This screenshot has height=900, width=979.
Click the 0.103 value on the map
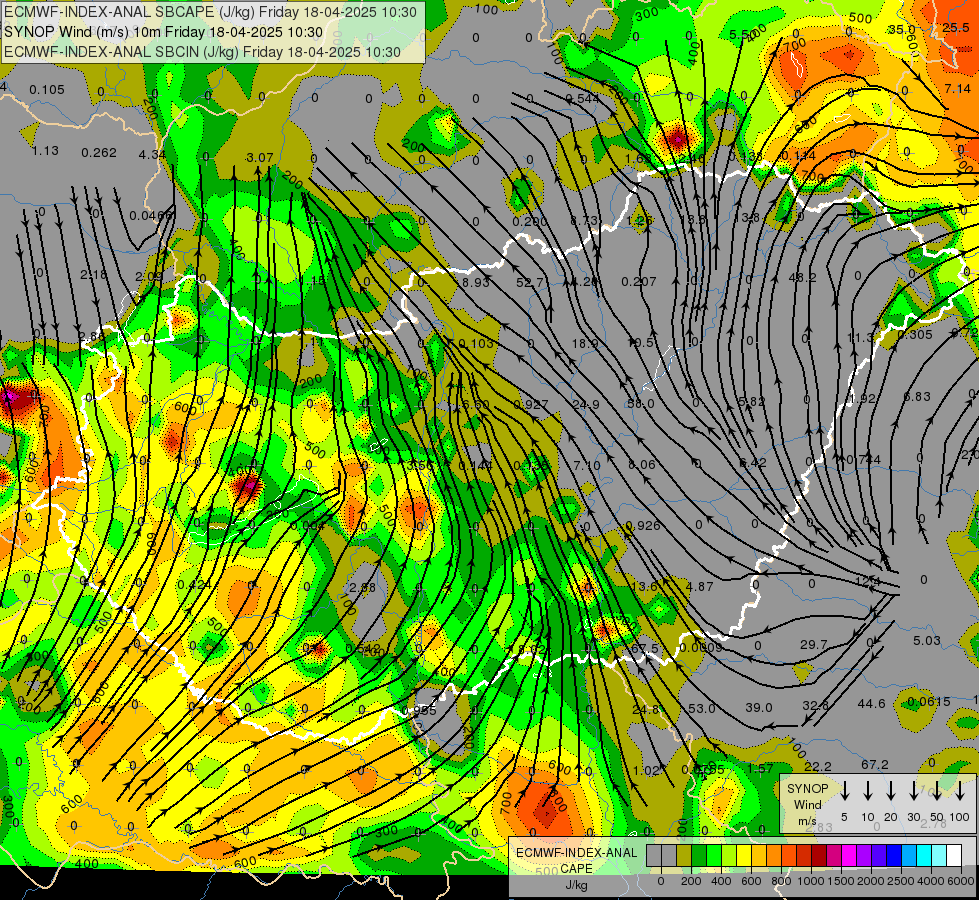[x=476, y=344]
